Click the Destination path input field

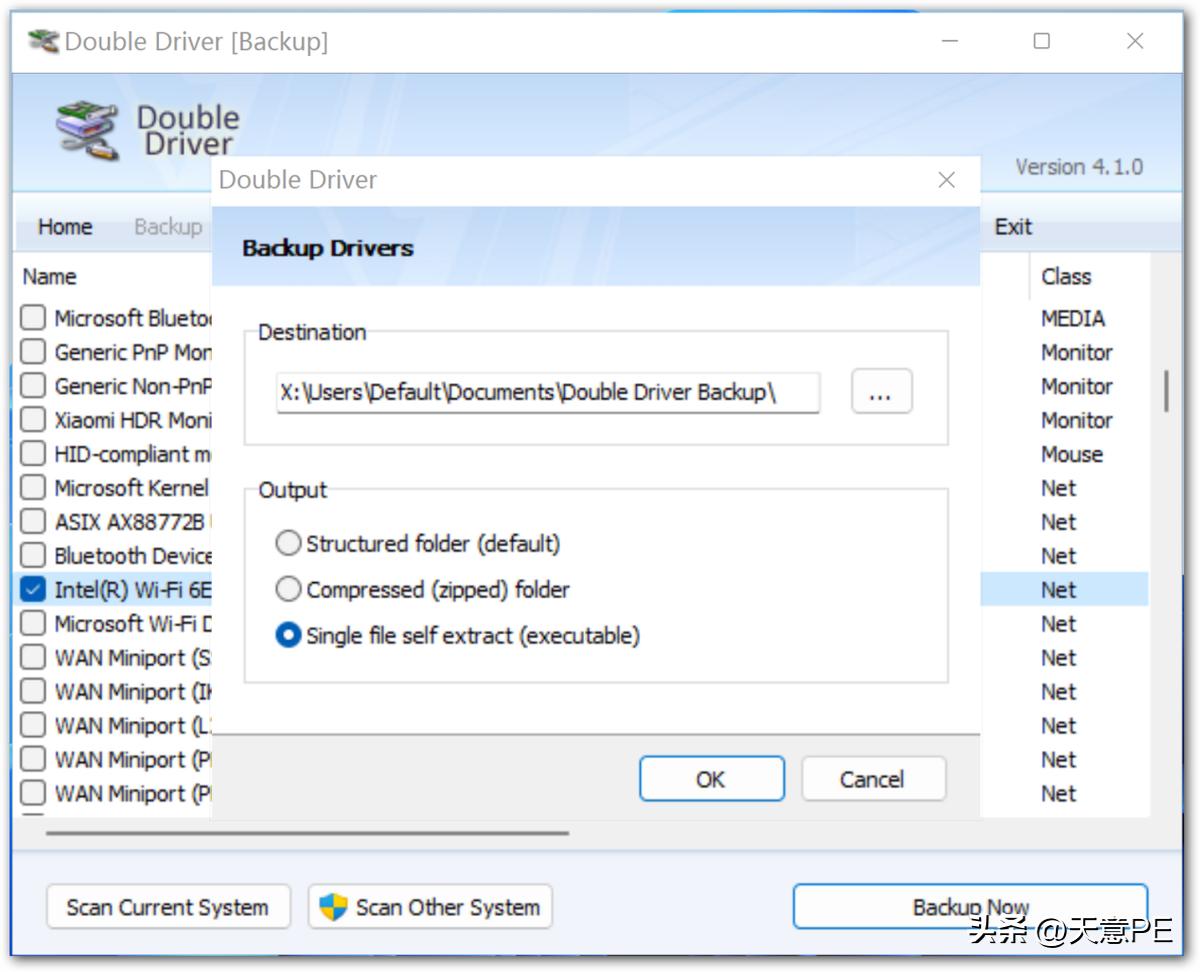548,393
